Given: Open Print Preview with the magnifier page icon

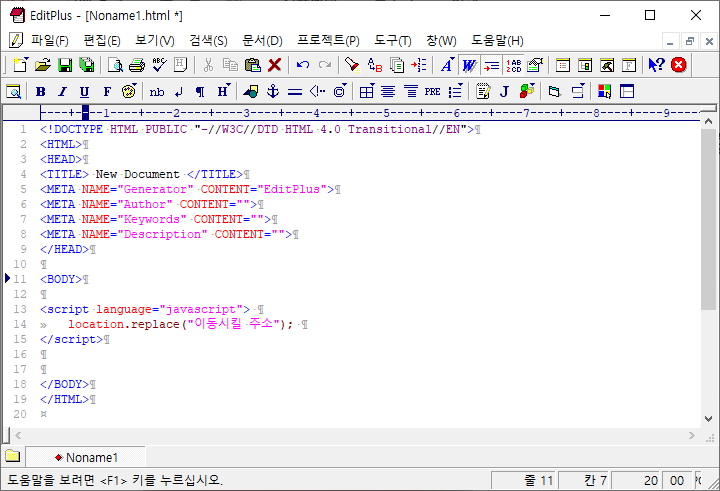Looking at the screenshot, I should point(115,65).
